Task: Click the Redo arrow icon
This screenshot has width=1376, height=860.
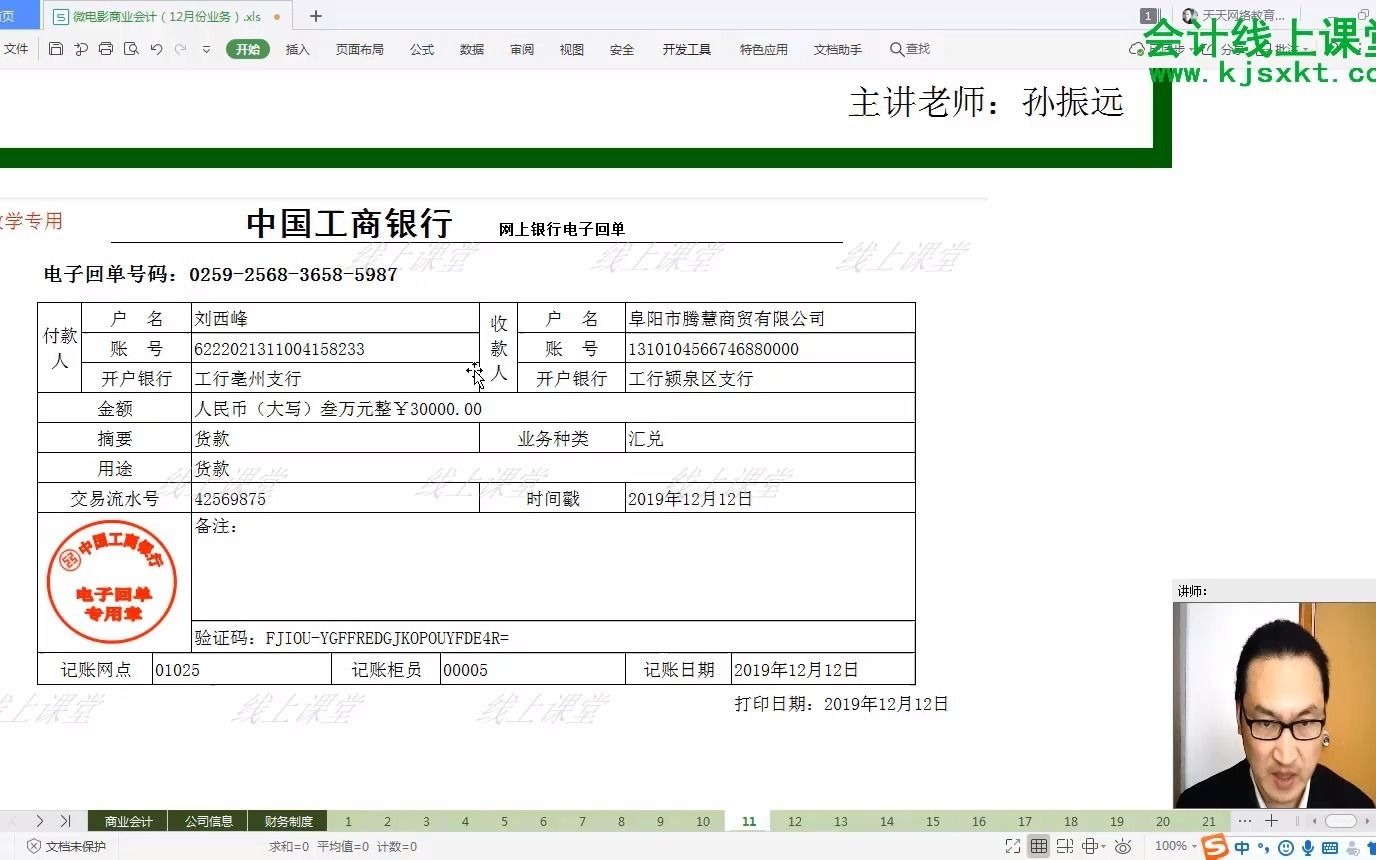Action: pyautogui.click(x=180, y=49)
